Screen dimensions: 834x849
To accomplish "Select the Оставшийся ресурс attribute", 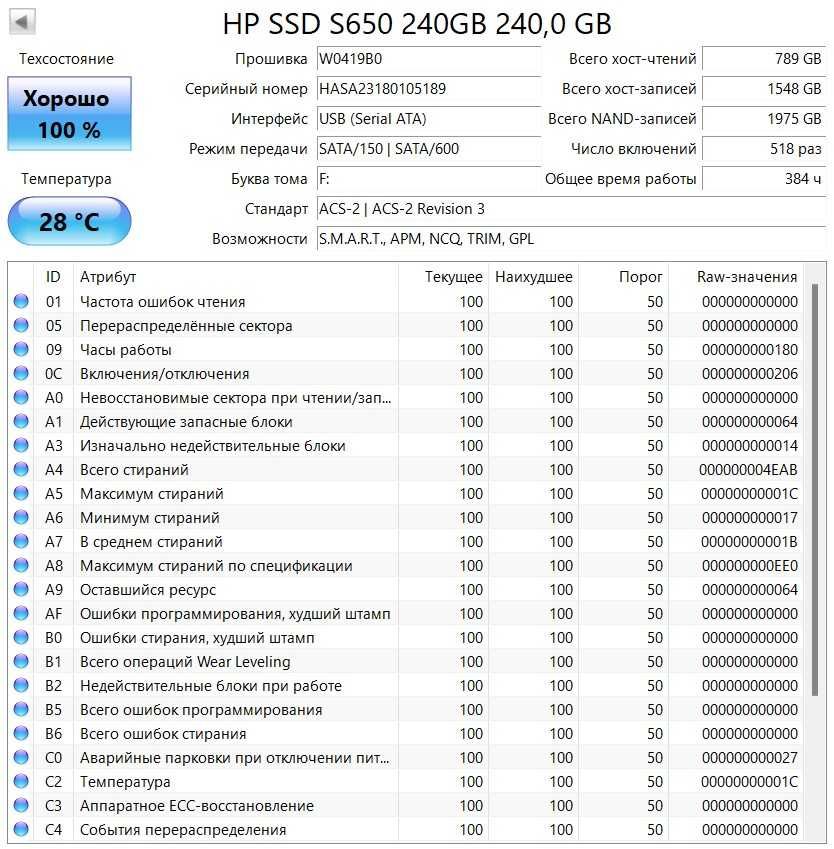I will pos(406,590).
